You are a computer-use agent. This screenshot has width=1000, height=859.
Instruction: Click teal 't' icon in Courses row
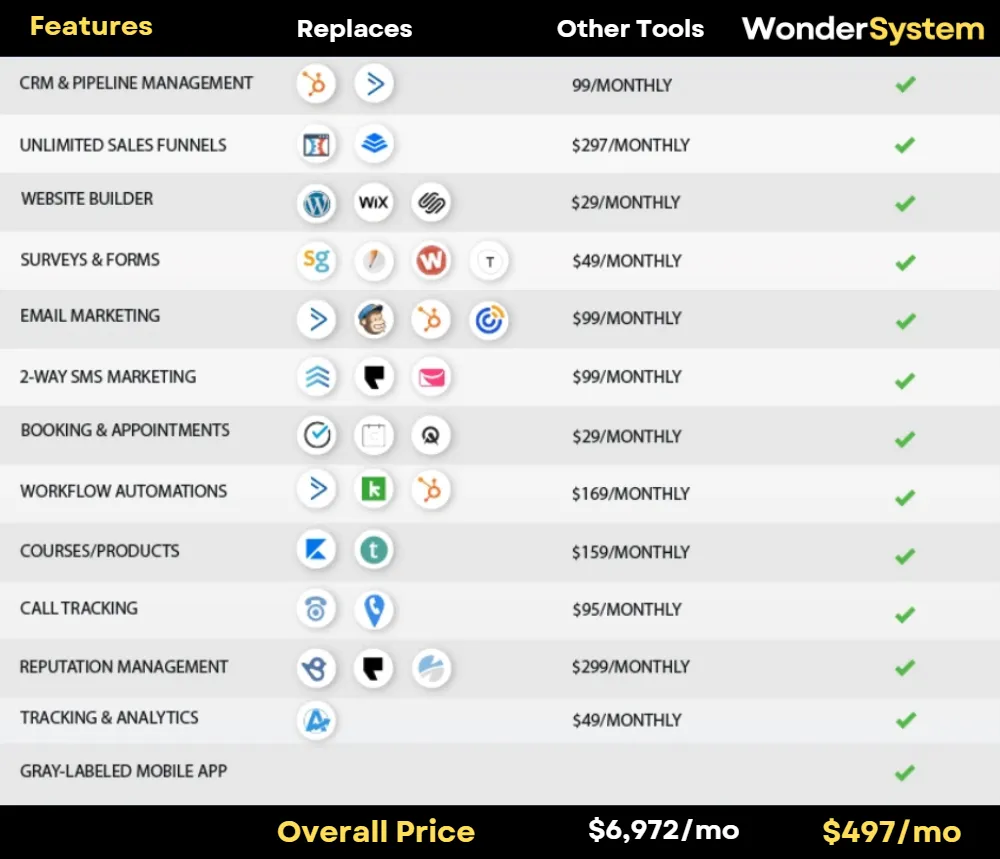pos(374,549)
